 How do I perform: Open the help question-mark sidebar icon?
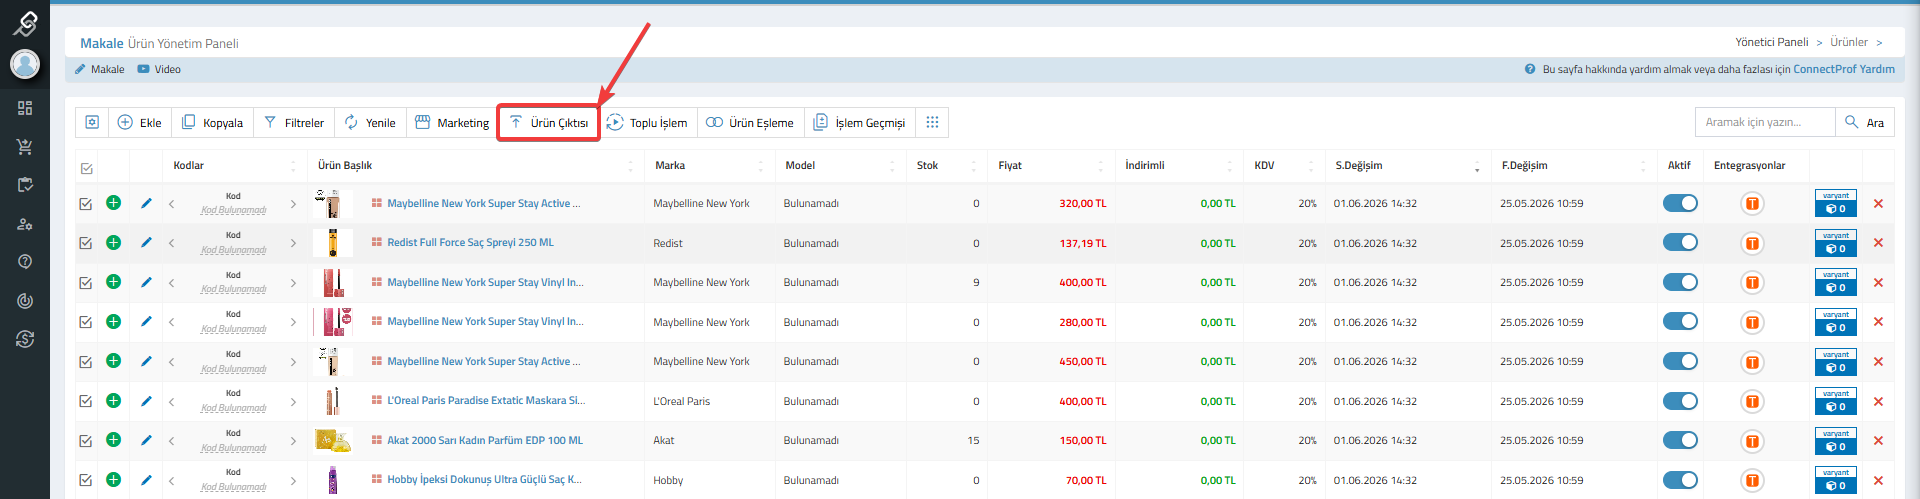tap(25, 262)
